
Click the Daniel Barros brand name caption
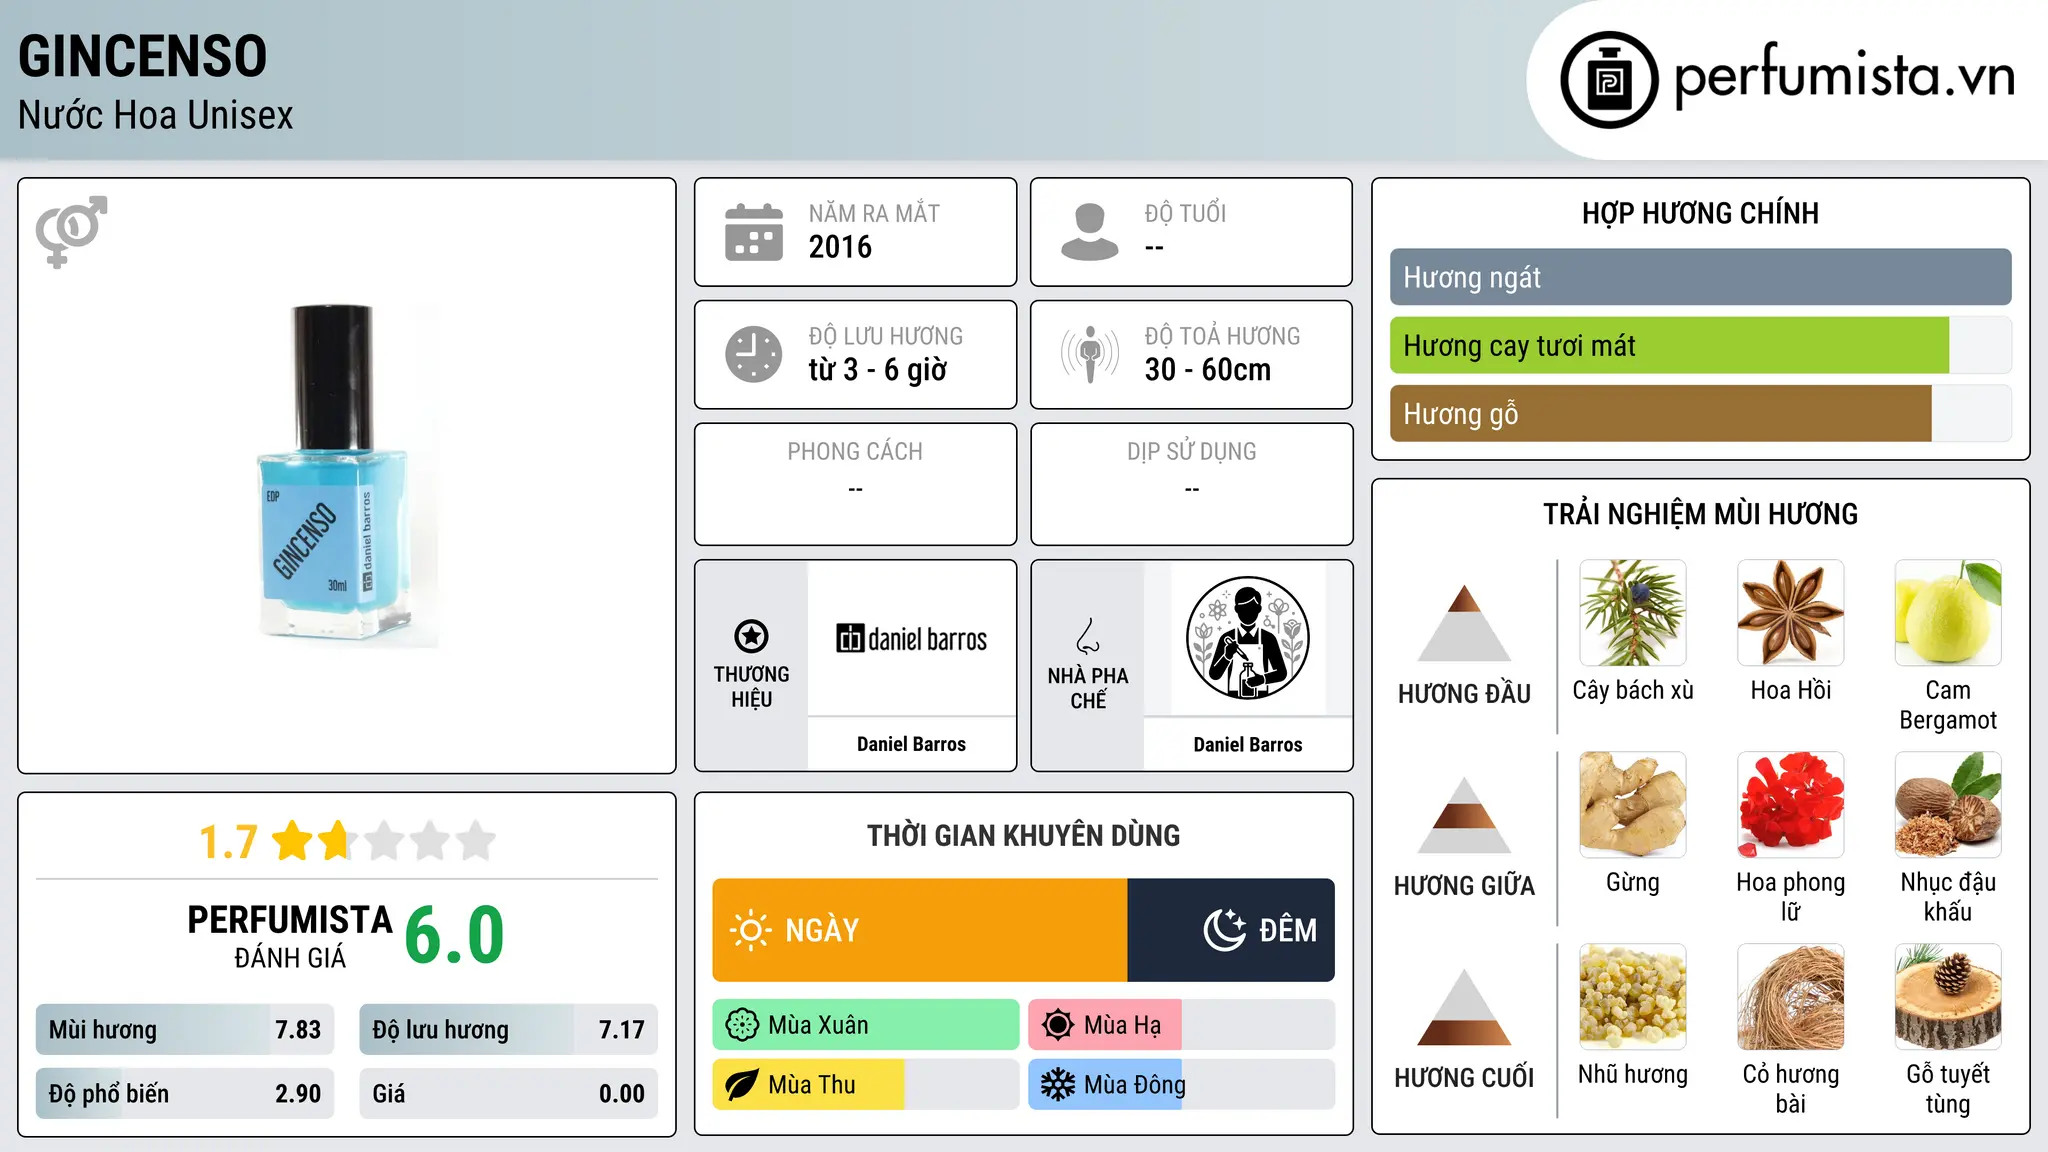(912, 744)
